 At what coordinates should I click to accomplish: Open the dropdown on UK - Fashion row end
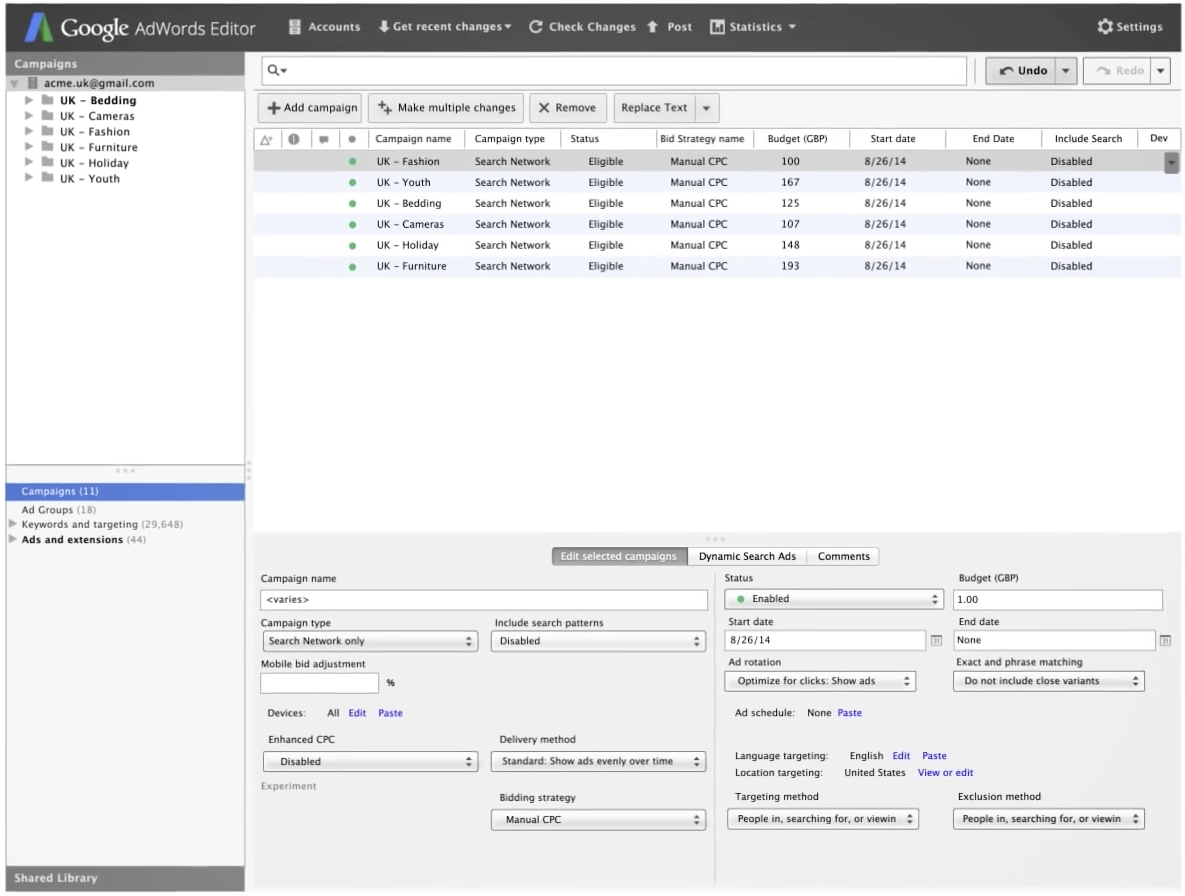click(x=1171, y=162)
